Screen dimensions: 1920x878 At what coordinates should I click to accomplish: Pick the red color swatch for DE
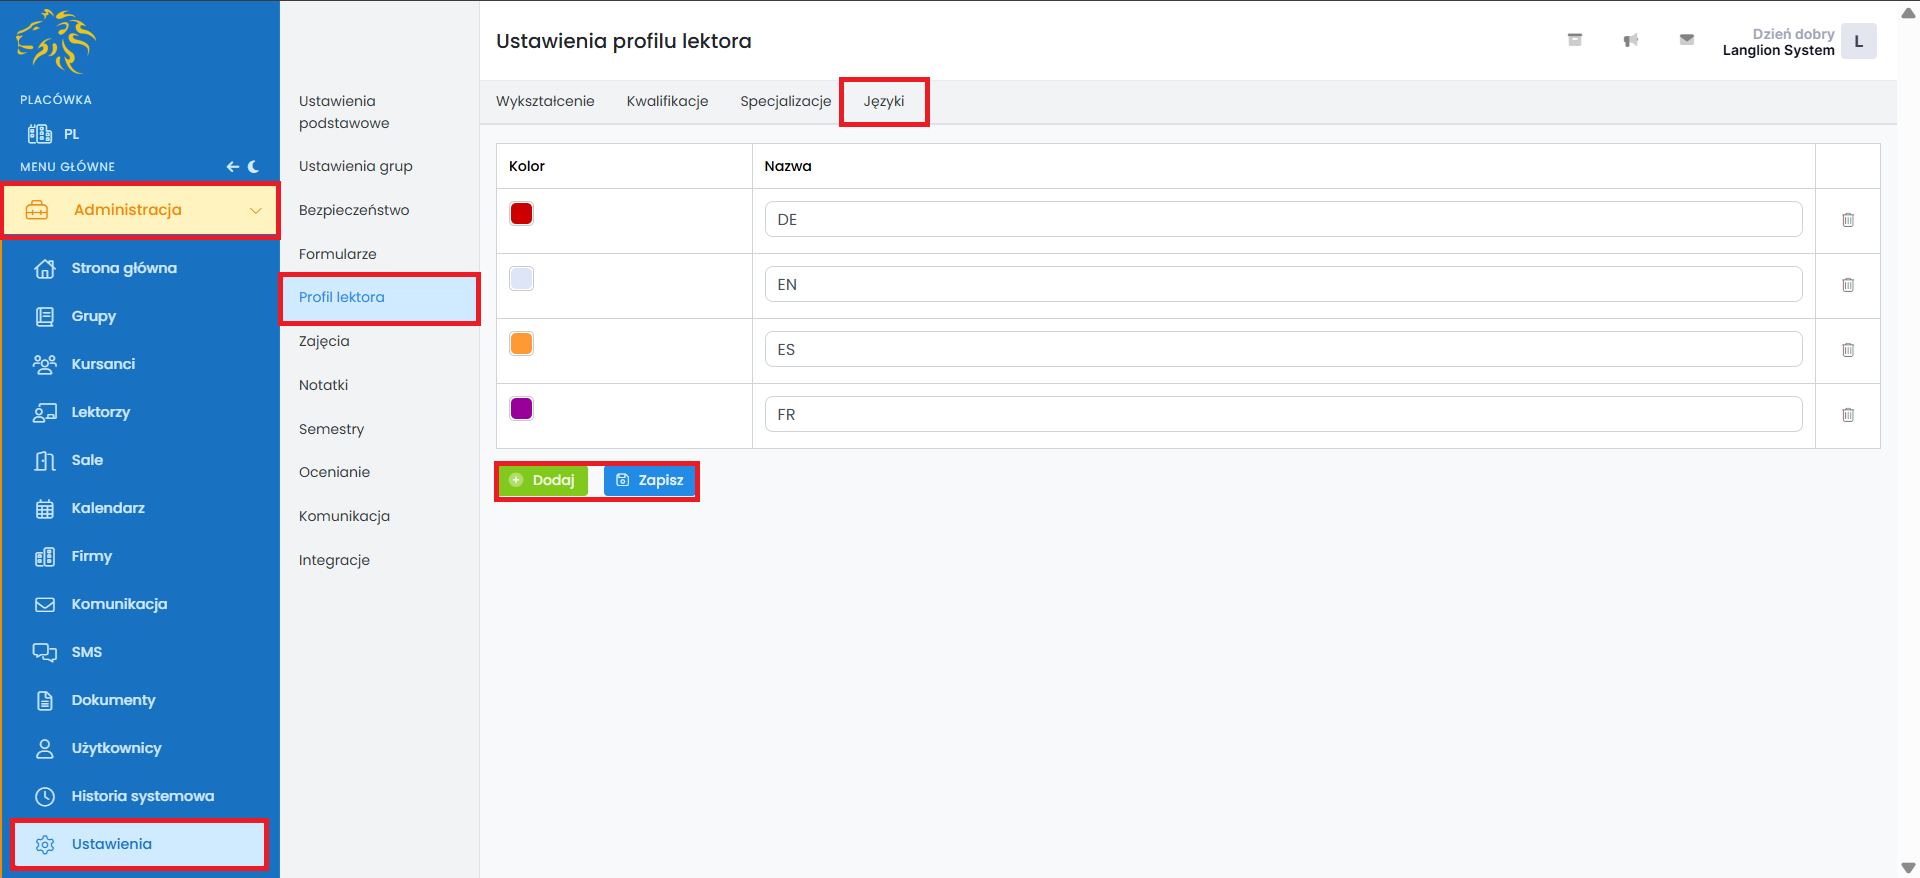[x=521, y=214]
